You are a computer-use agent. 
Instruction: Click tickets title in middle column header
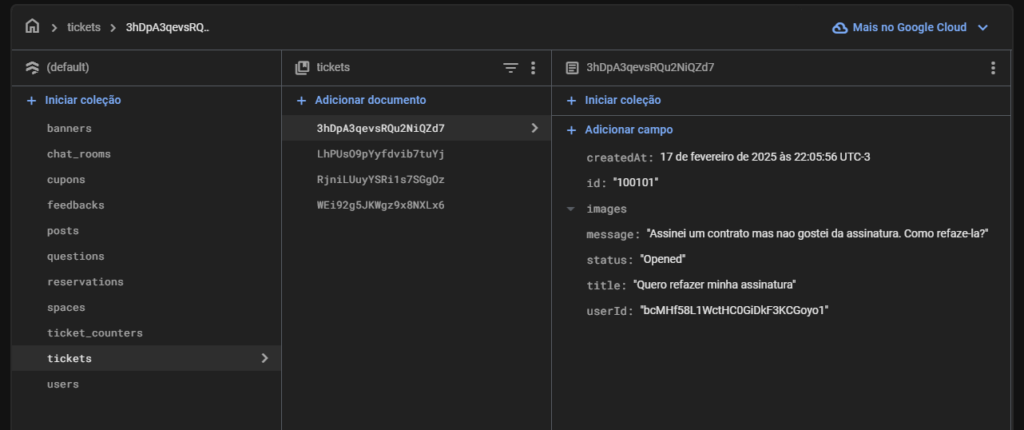click(333, 67)
